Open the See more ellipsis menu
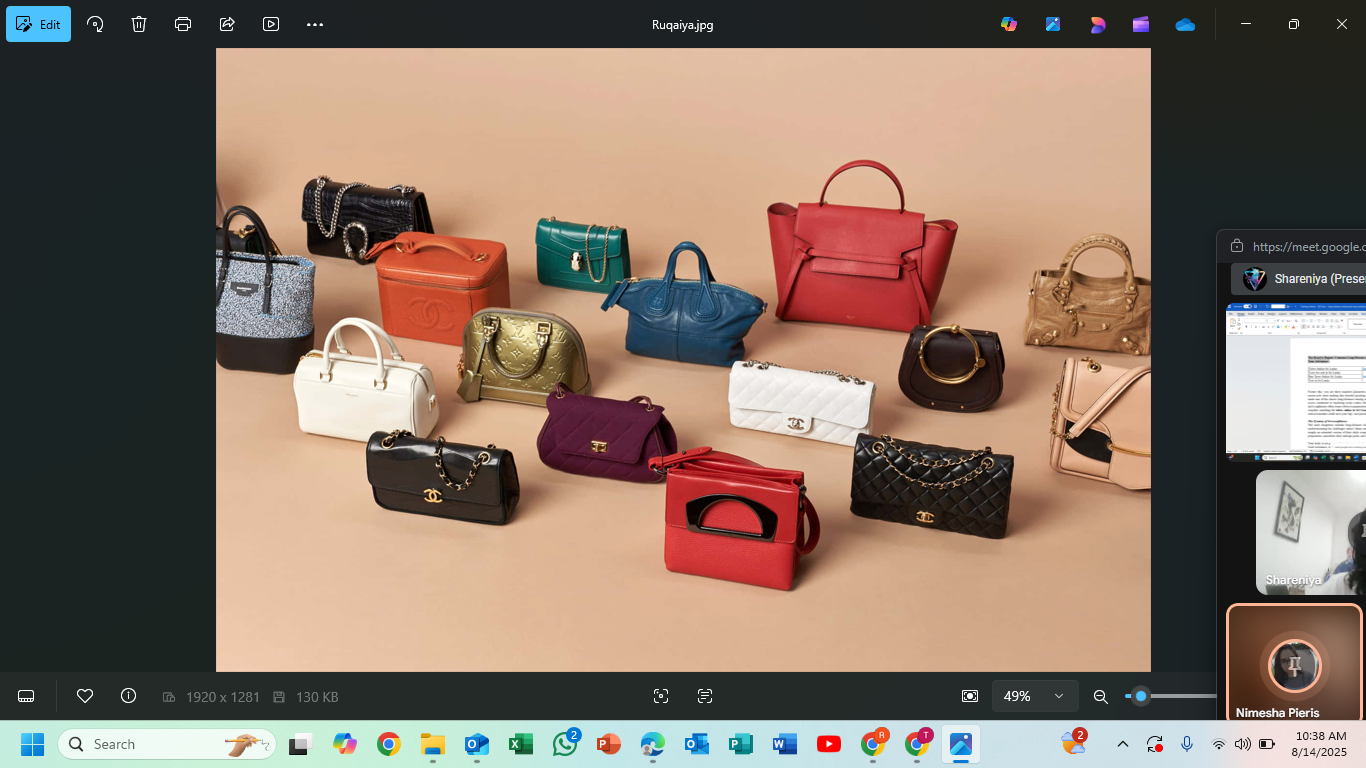 315,24
